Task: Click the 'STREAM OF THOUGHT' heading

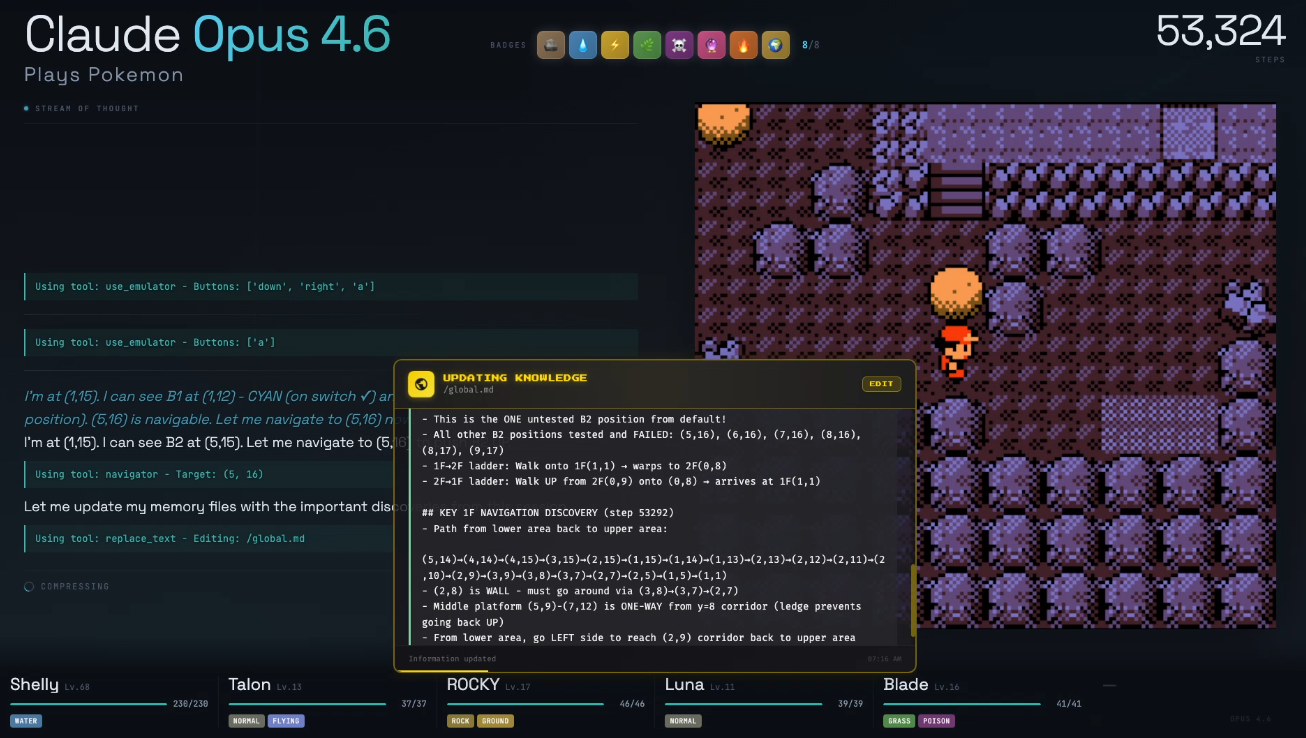Action: (x=87, y=108)
